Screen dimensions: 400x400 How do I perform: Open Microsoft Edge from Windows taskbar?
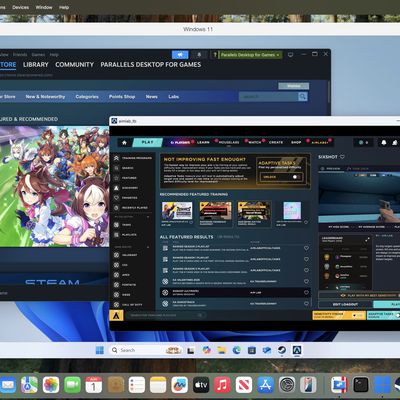[x=237, y=350]
